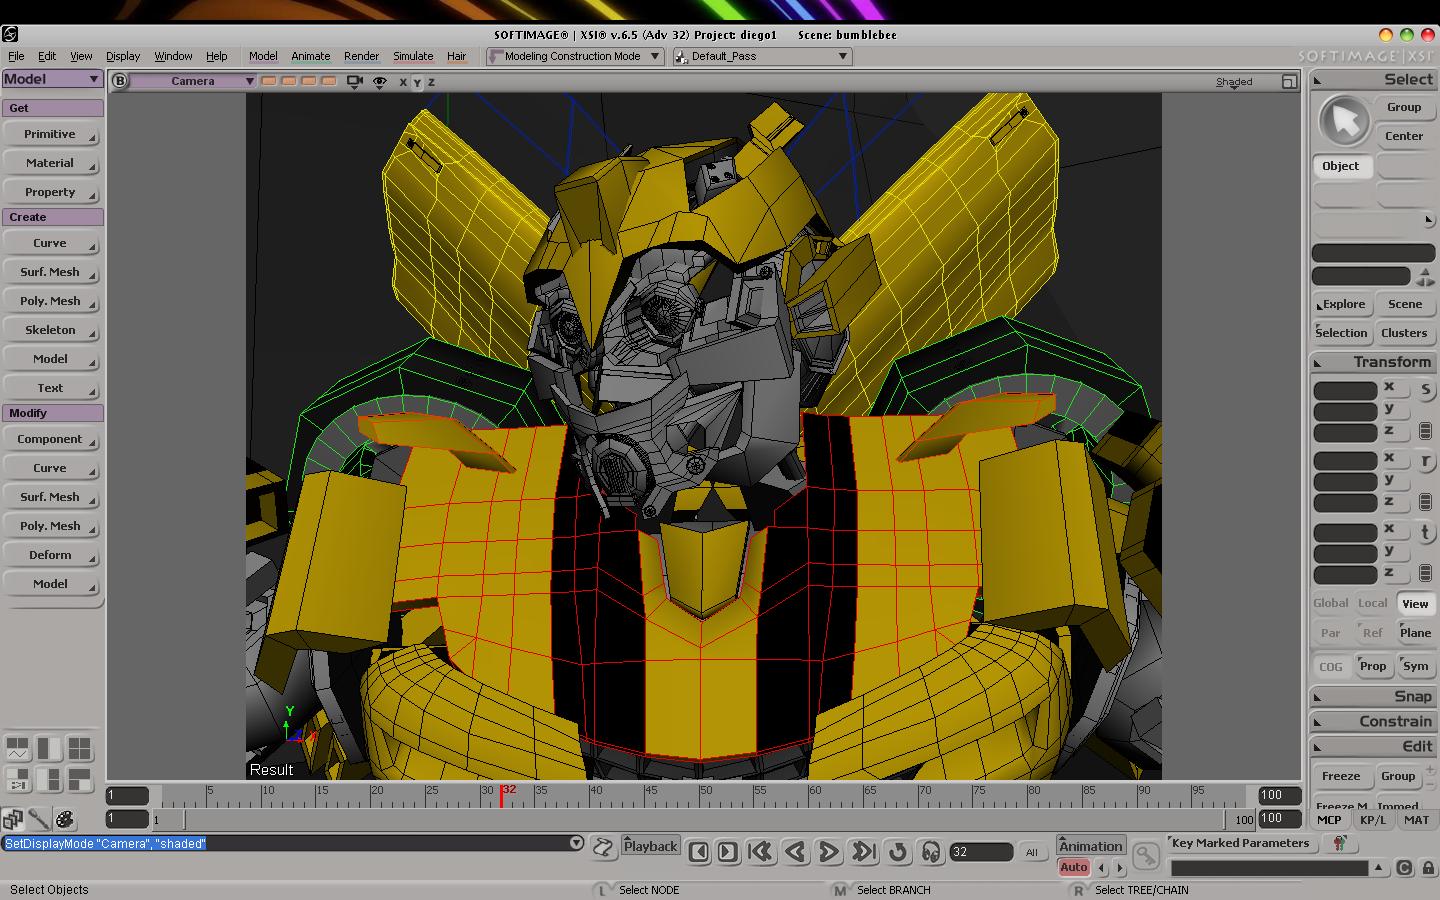1440x900 pixels.
Task: Toggle the COG transform option
Action: 1330,666
